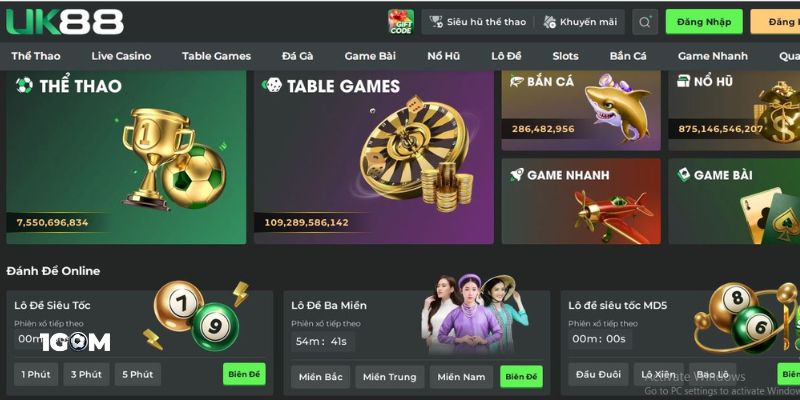Click the Miền Nam region button

[x=461, y=377]
